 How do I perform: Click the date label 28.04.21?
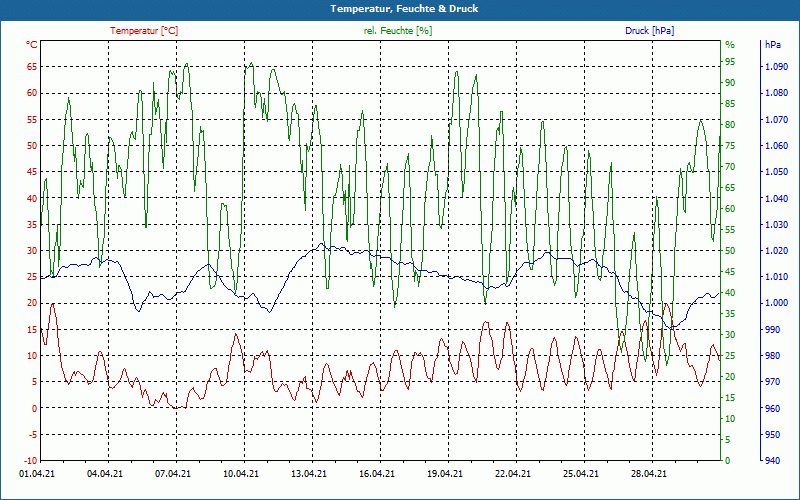648,474
